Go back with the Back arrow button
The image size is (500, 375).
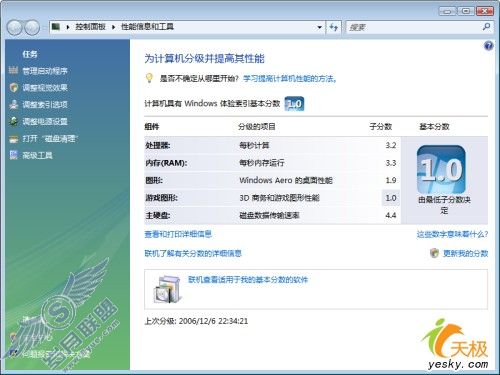[x=15, y=27]
